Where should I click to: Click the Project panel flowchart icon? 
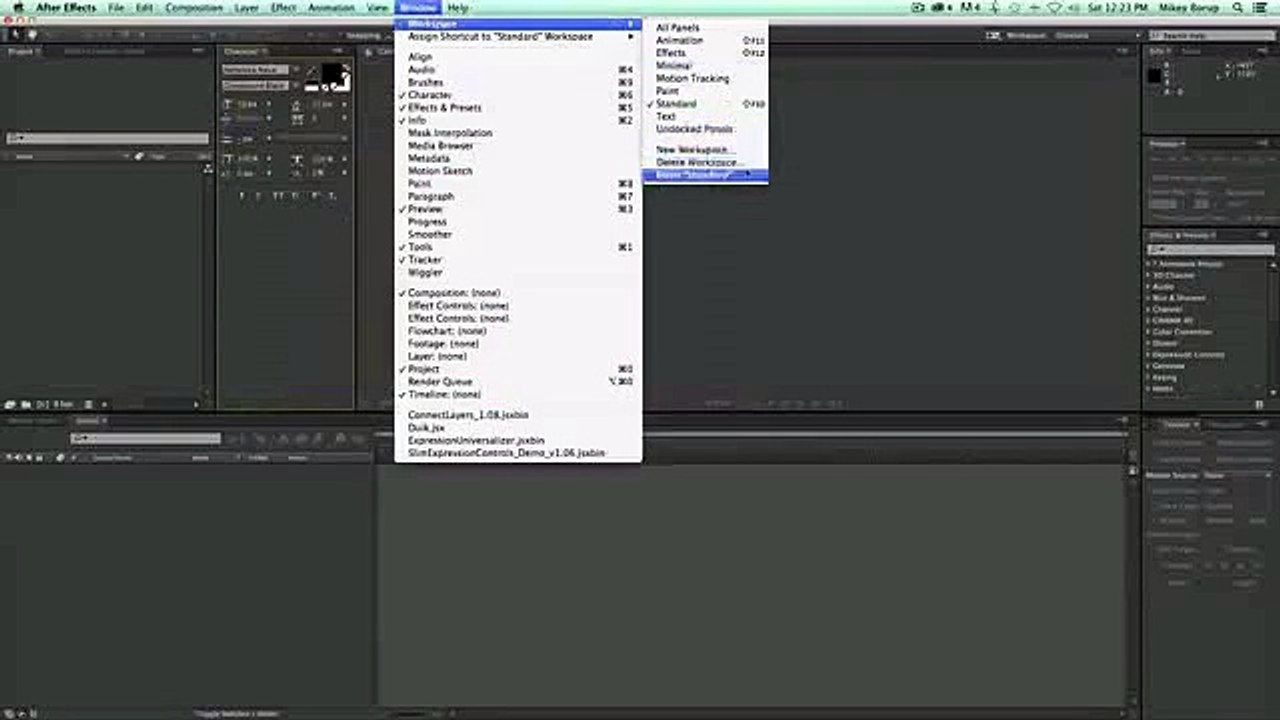tap(207, 168)
